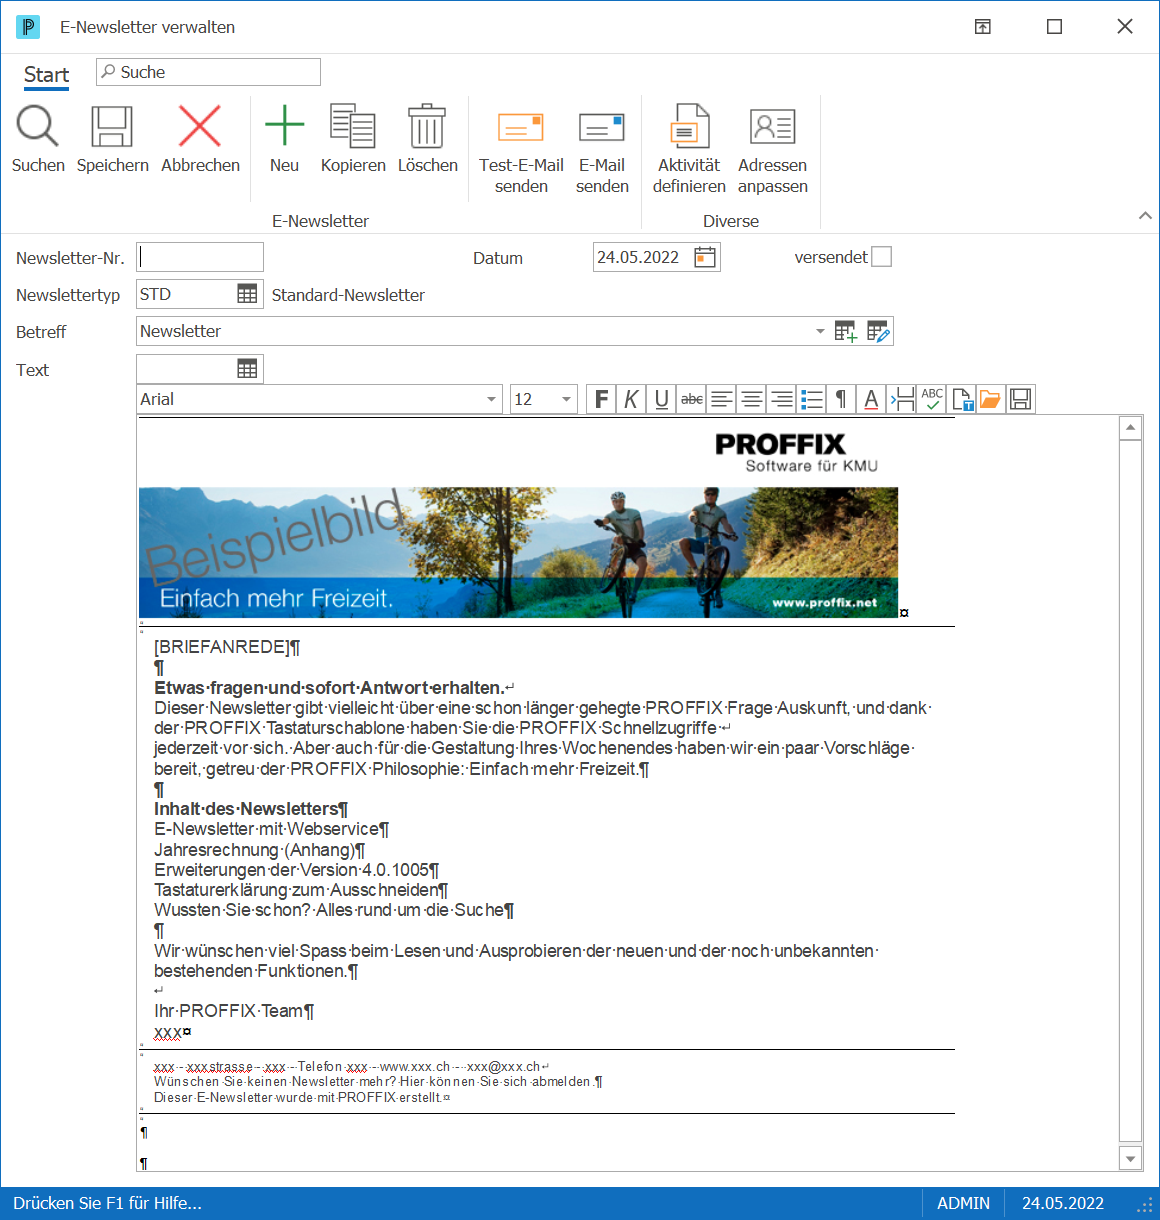The image size is (1160, 1220).
Task: Click the Suche search box
Action: coord(208,72)
